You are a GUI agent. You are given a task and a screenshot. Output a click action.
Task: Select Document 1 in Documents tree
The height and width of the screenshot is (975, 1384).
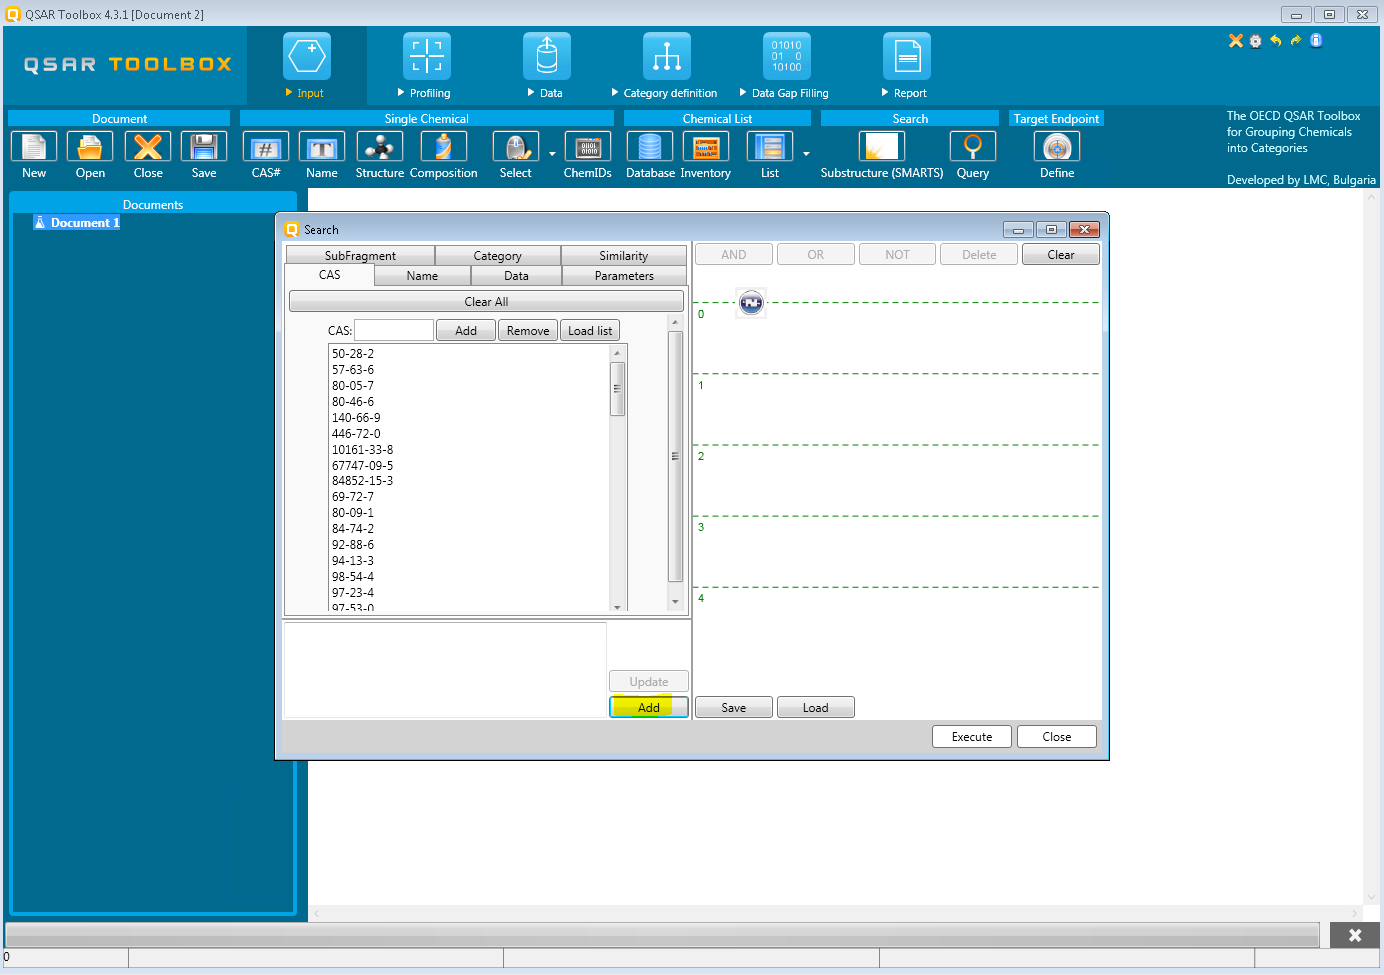(x=85, y=223)
